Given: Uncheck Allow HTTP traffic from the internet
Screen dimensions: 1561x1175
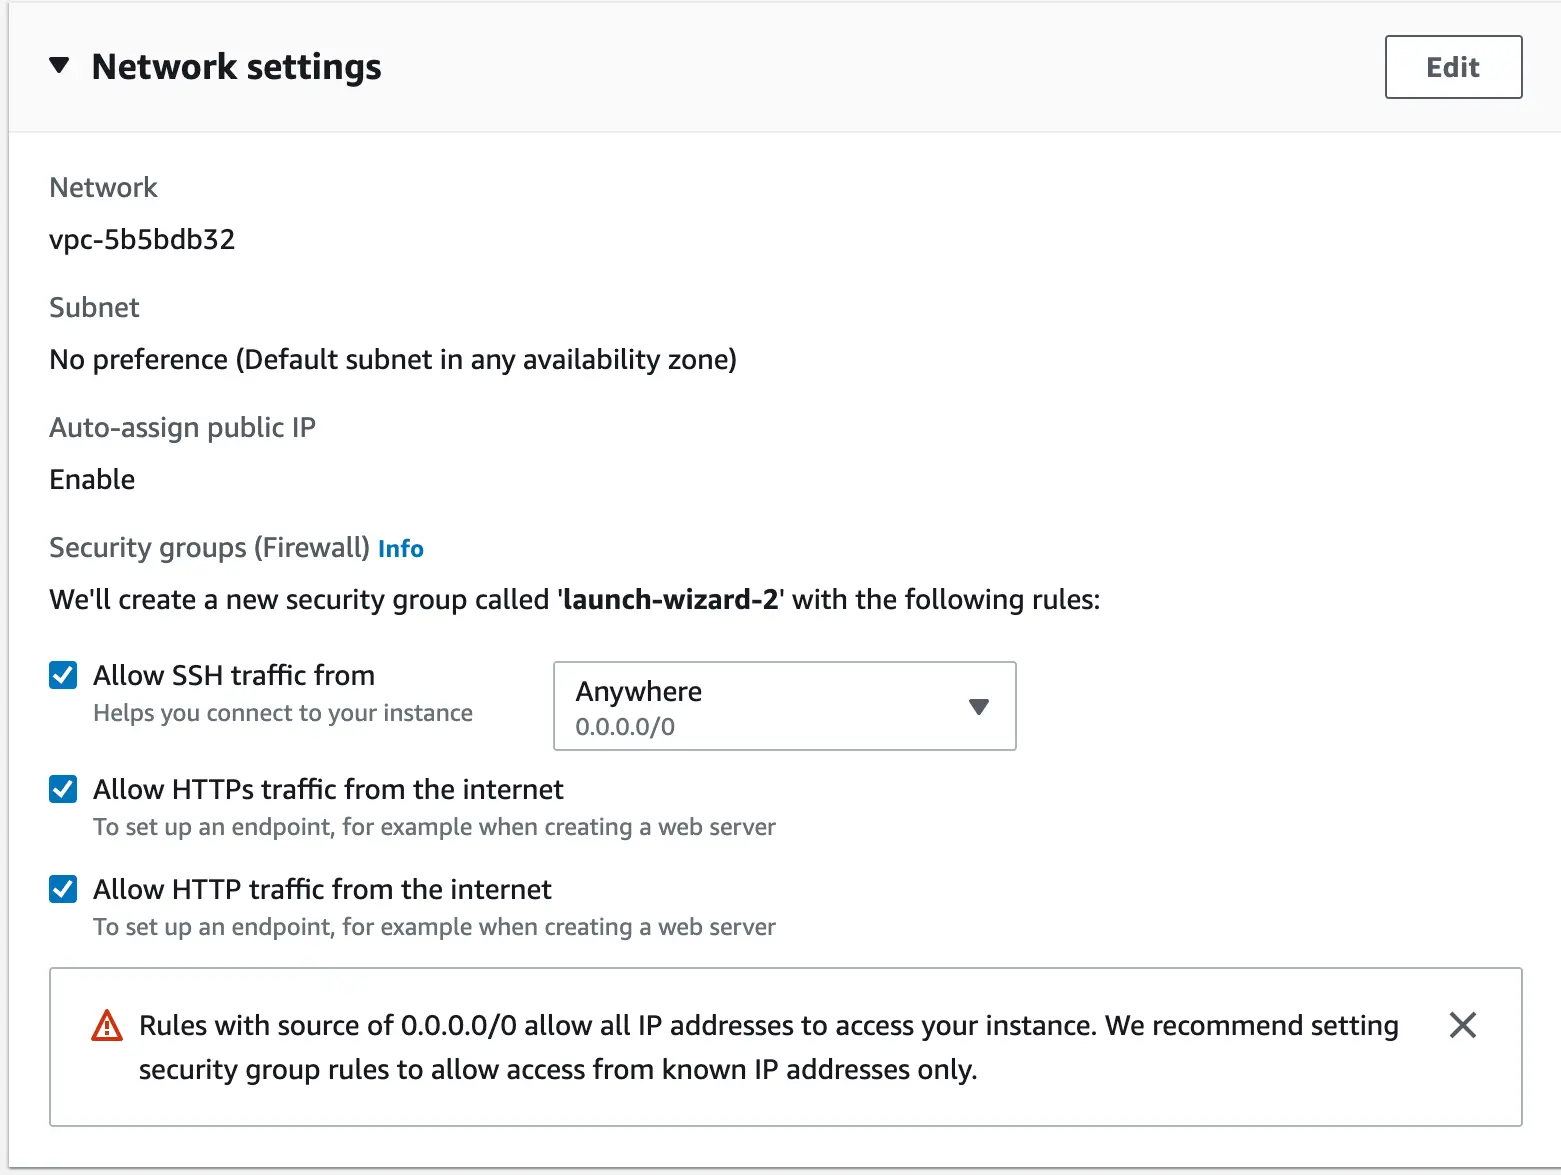Looking at the screenshot, I should point(62,889).
